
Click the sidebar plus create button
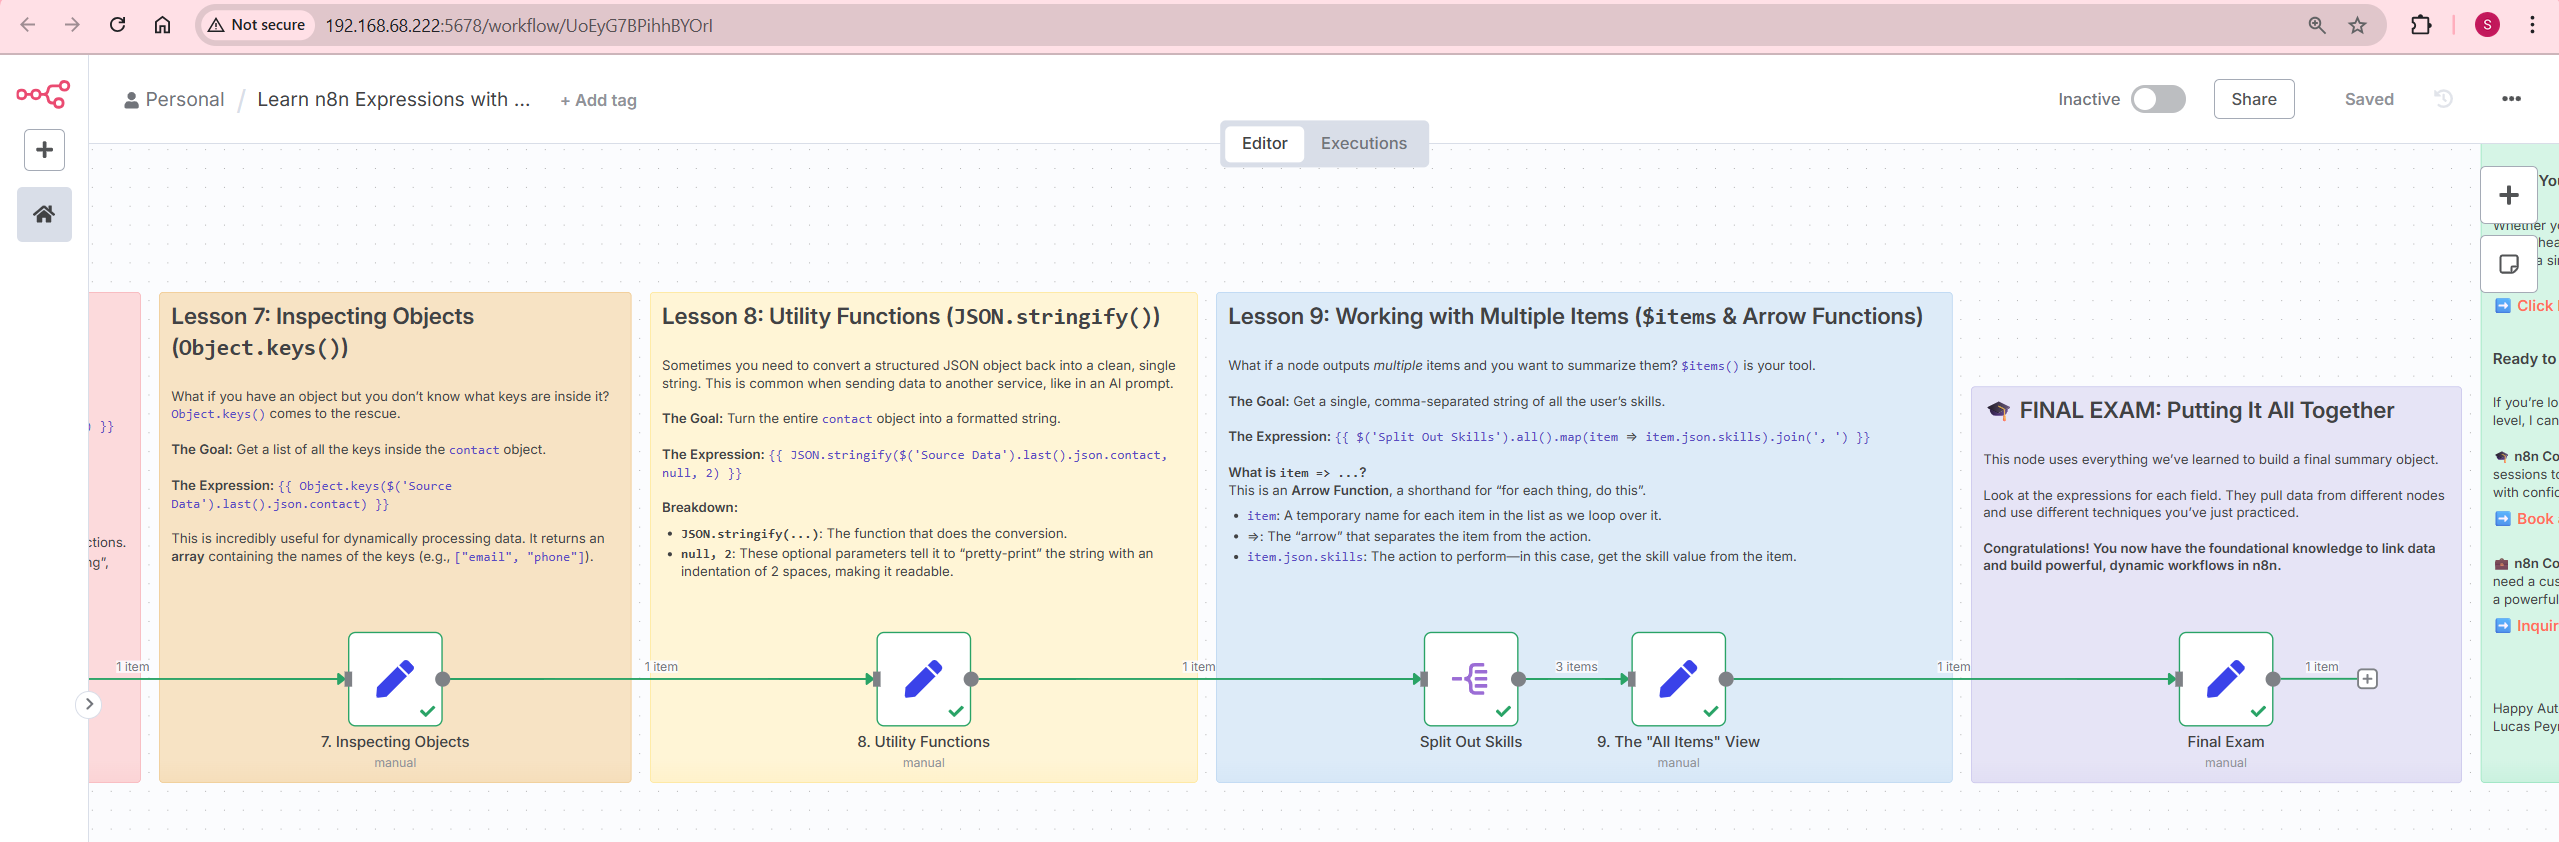tap(44, 150)
